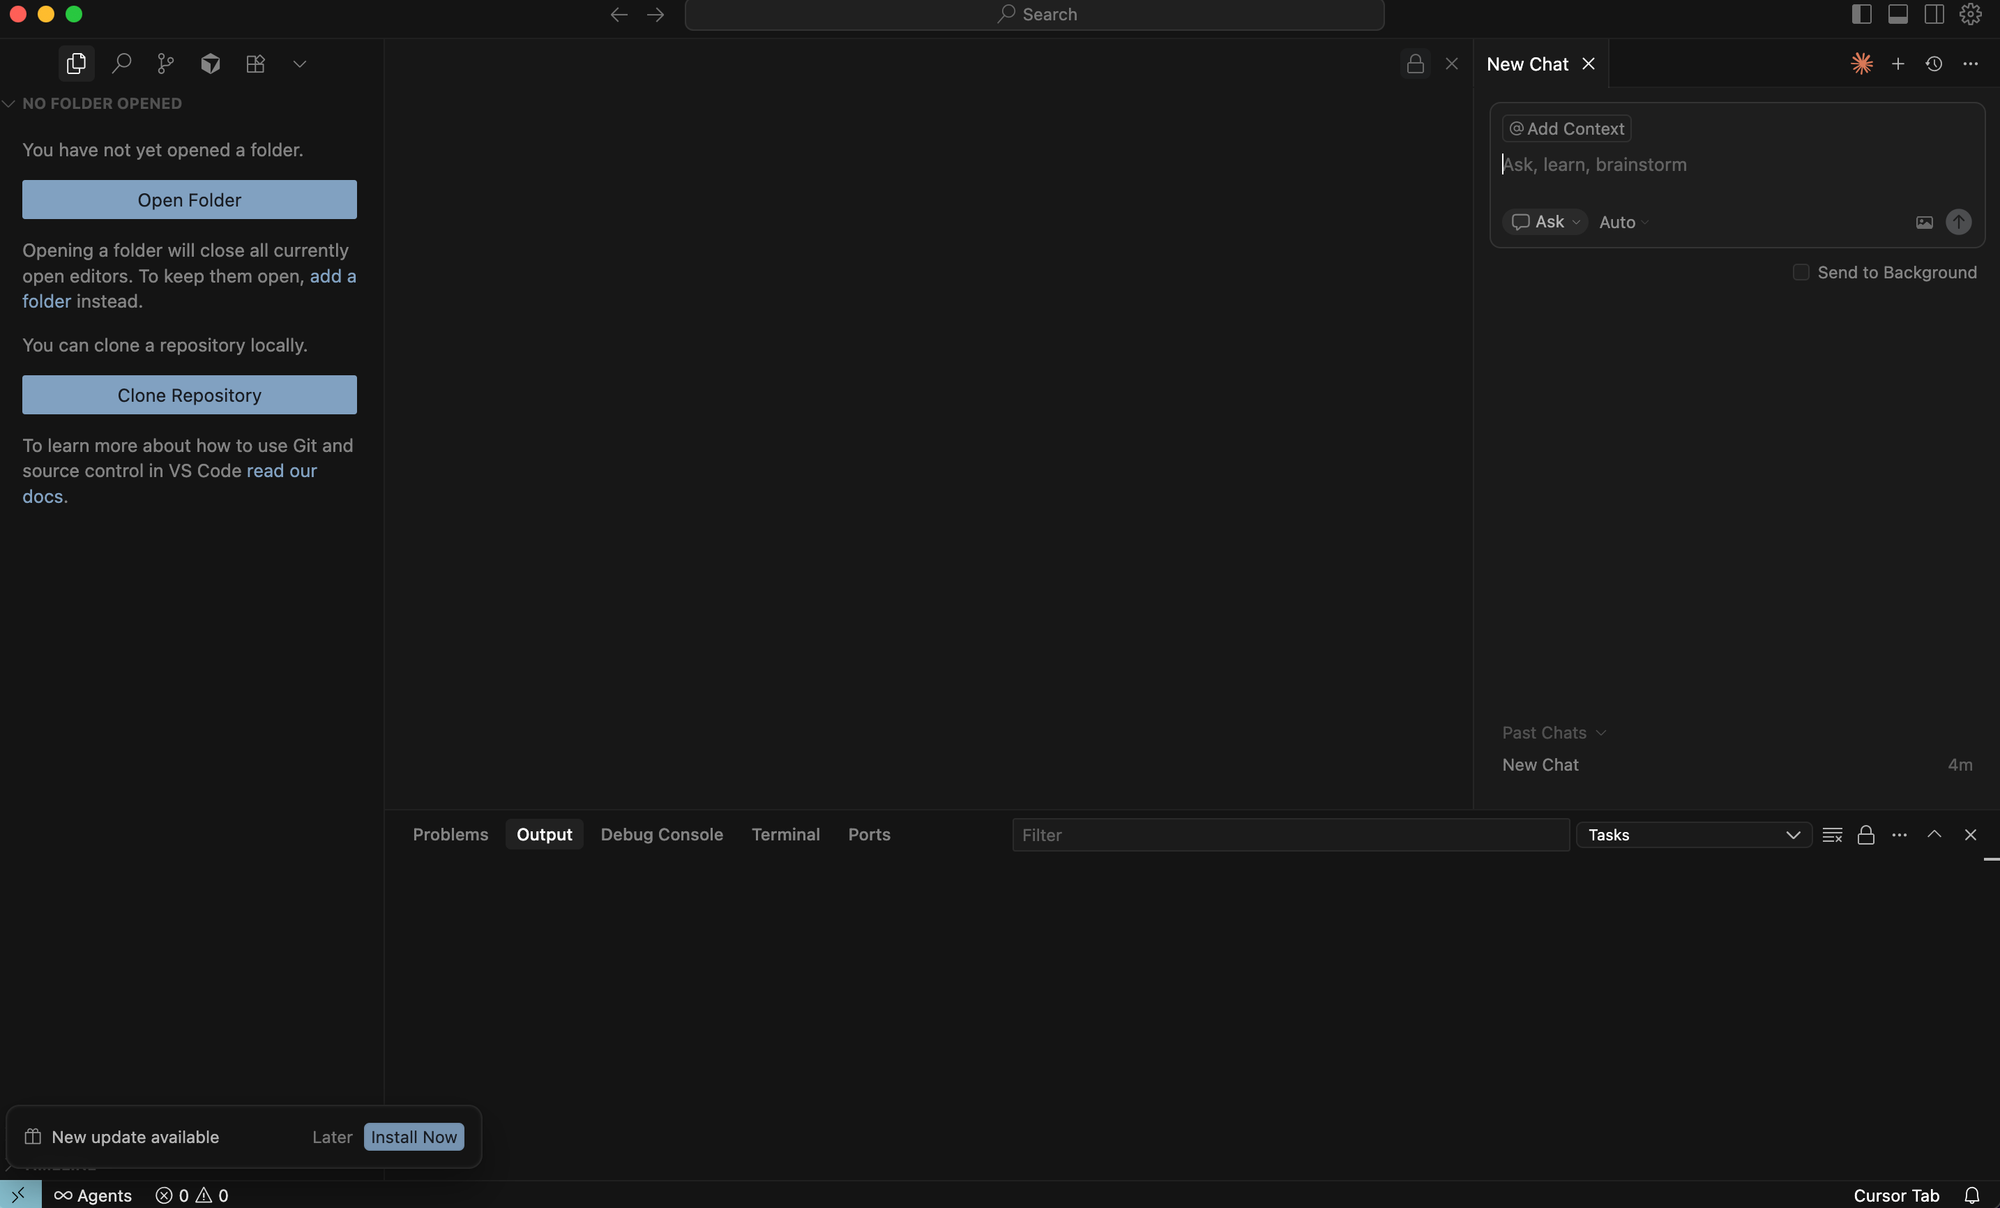The width and height of the screenshot is (2000, 1208).
Task: Start a new chat with plus icon
Action: (x=1898, y=64)
